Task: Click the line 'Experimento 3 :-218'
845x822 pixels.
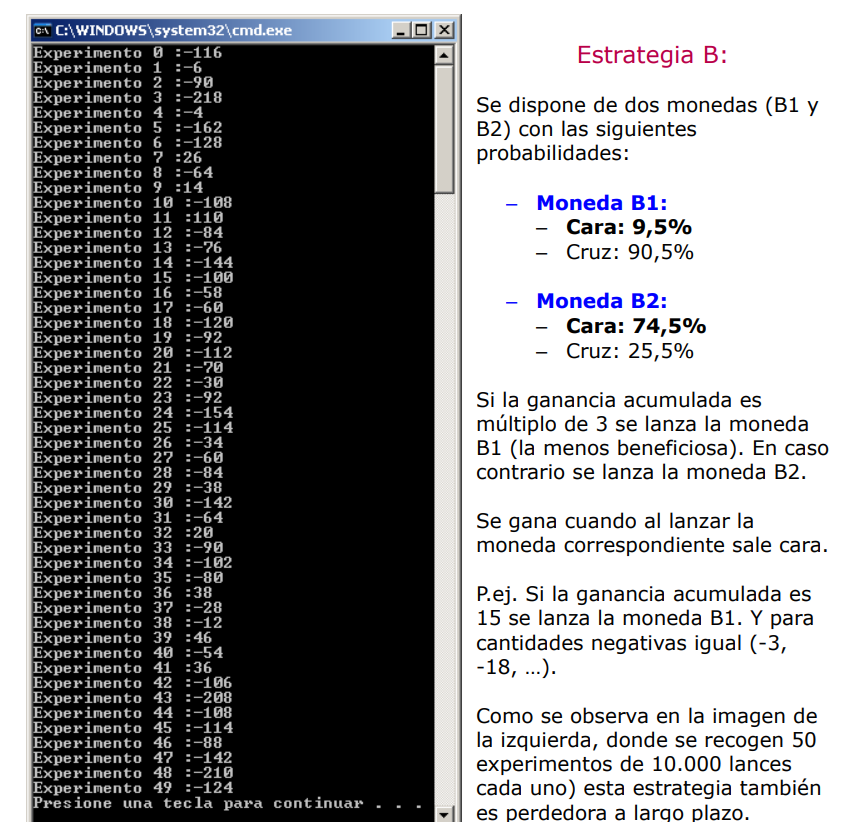Action: pyautogui.click(x=127, y=98)
